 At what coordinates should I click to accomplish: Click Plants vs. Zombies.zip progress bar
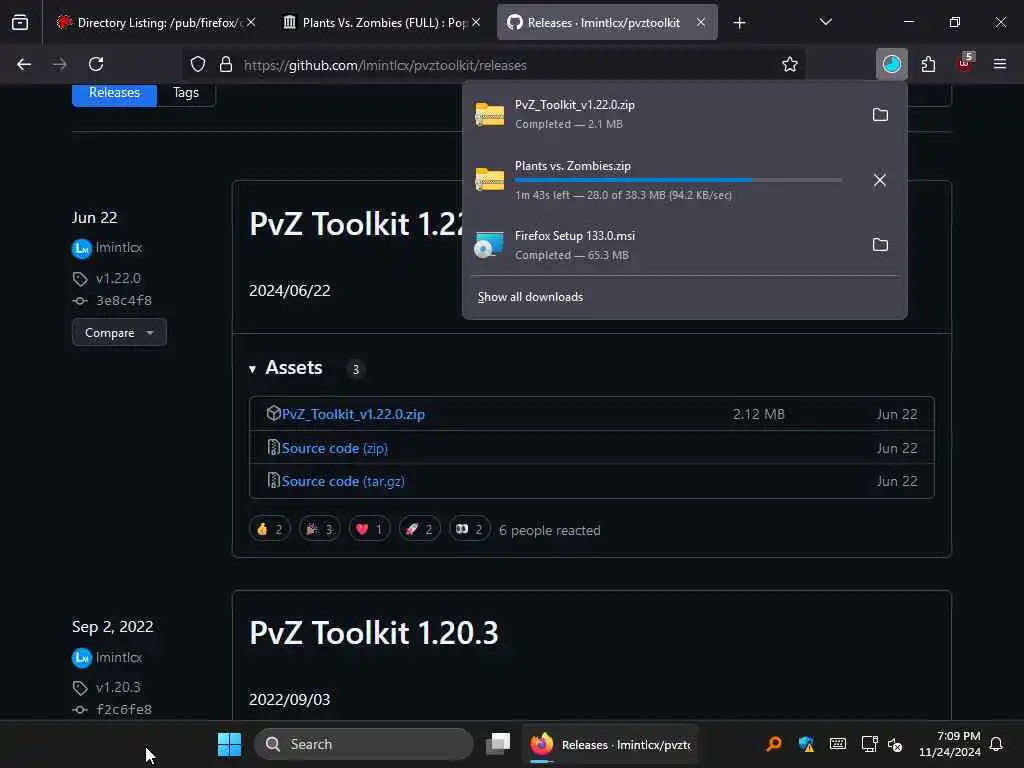678,180
